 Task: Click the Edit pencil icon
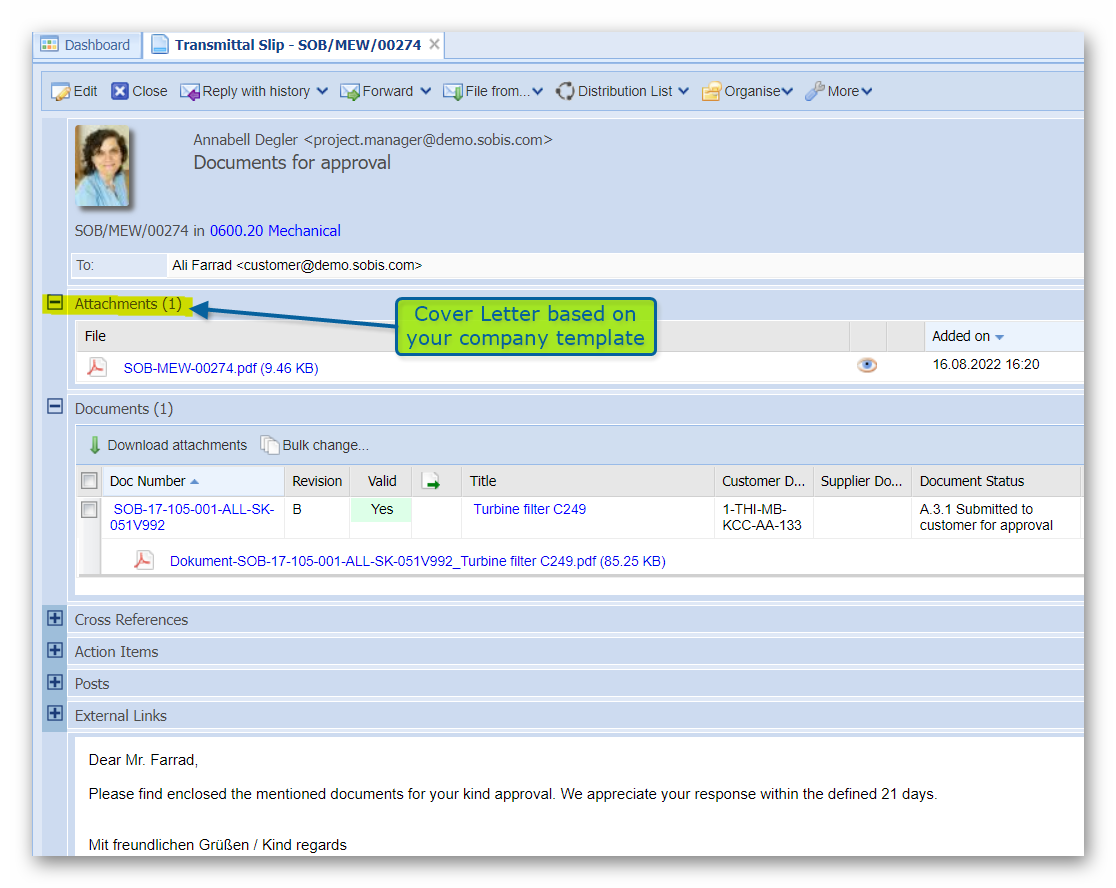(x=61, y=91)
